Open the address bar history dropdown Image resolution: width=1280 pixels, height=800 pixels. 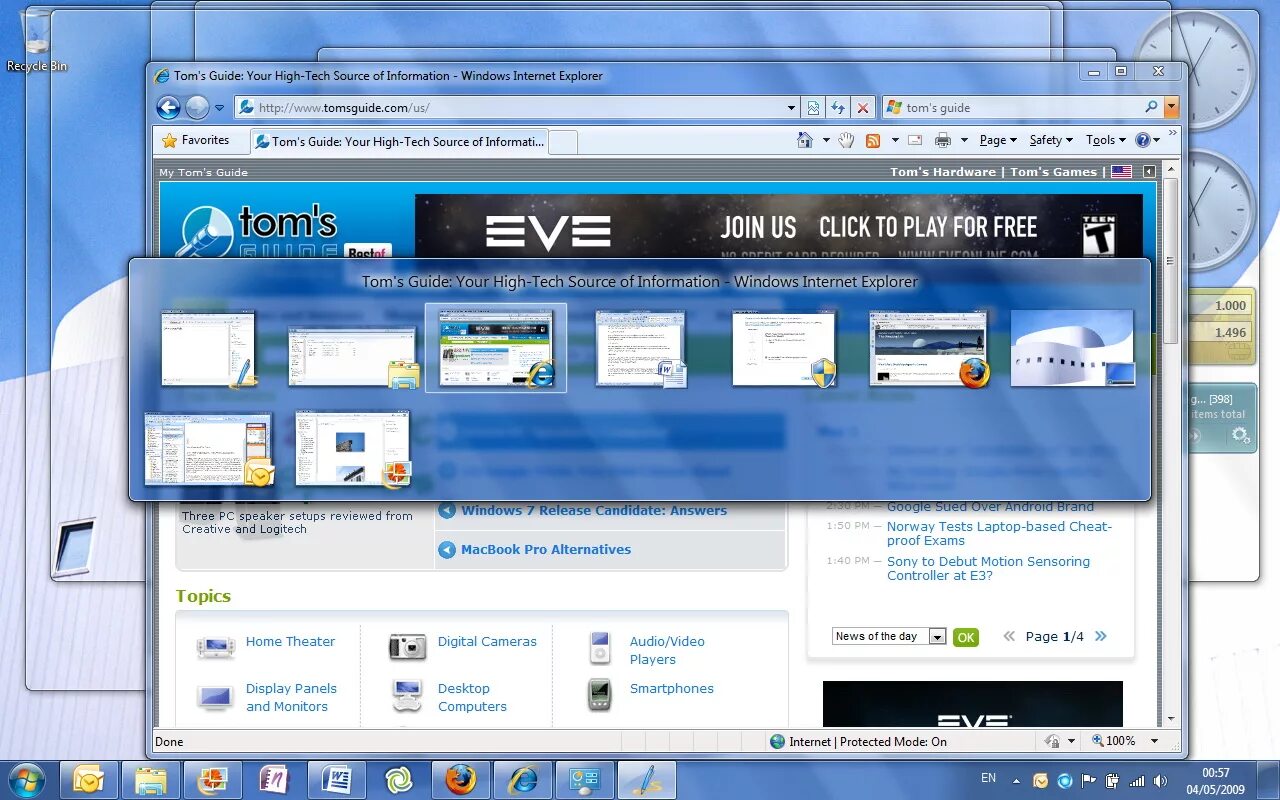790,107
